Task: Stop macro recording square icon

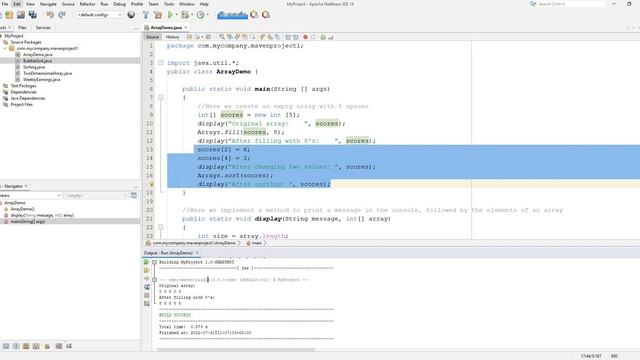Action: click(313, 37)
